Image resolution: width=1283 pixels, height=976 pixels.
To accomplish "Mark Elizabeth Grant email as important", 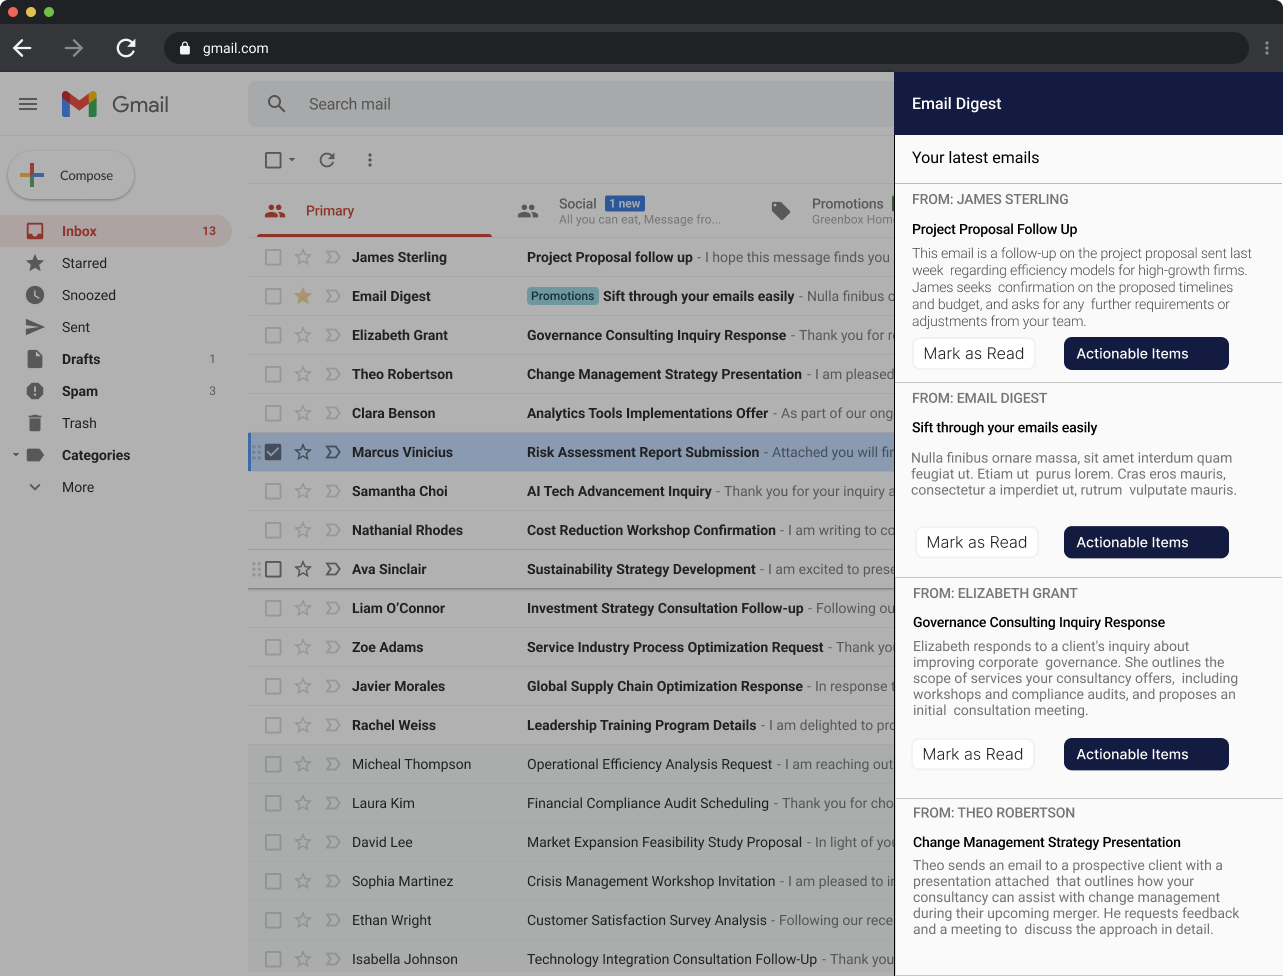I will pos(333,335).
